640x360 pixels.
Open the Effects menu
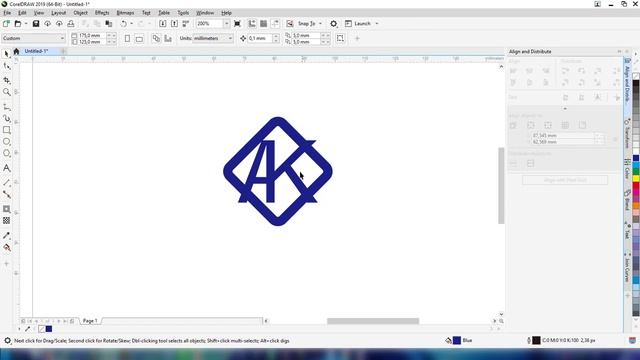pos(102,13)
